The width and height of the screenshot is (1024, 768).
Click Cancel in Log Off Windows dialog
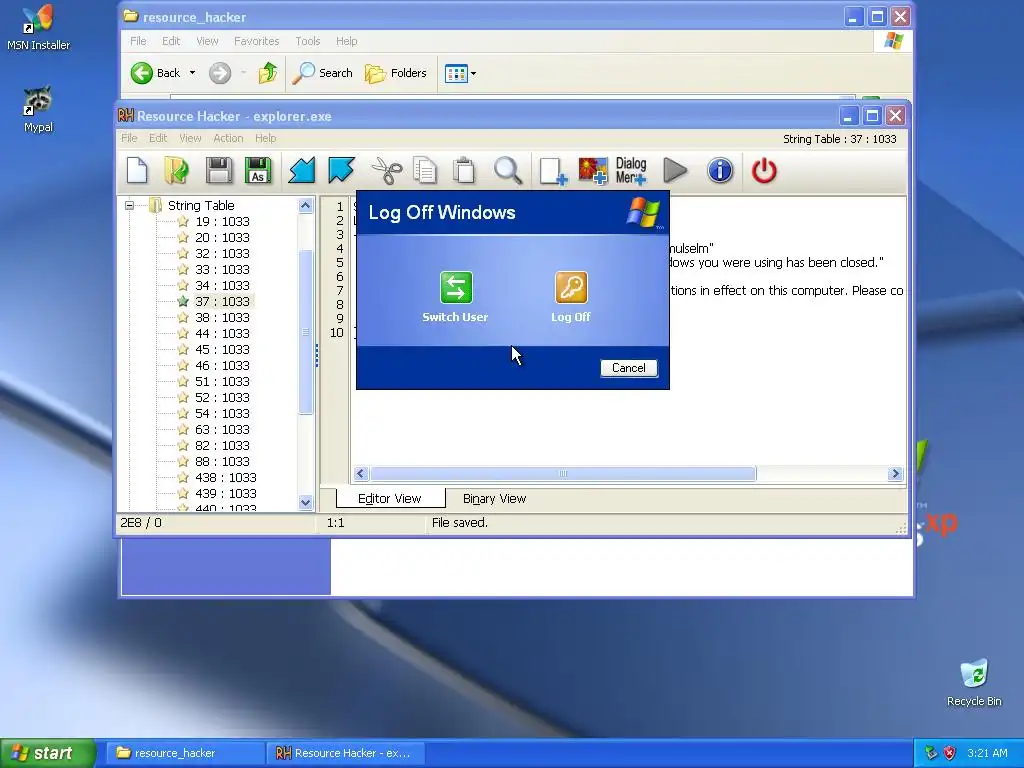[x=629, y=368]
